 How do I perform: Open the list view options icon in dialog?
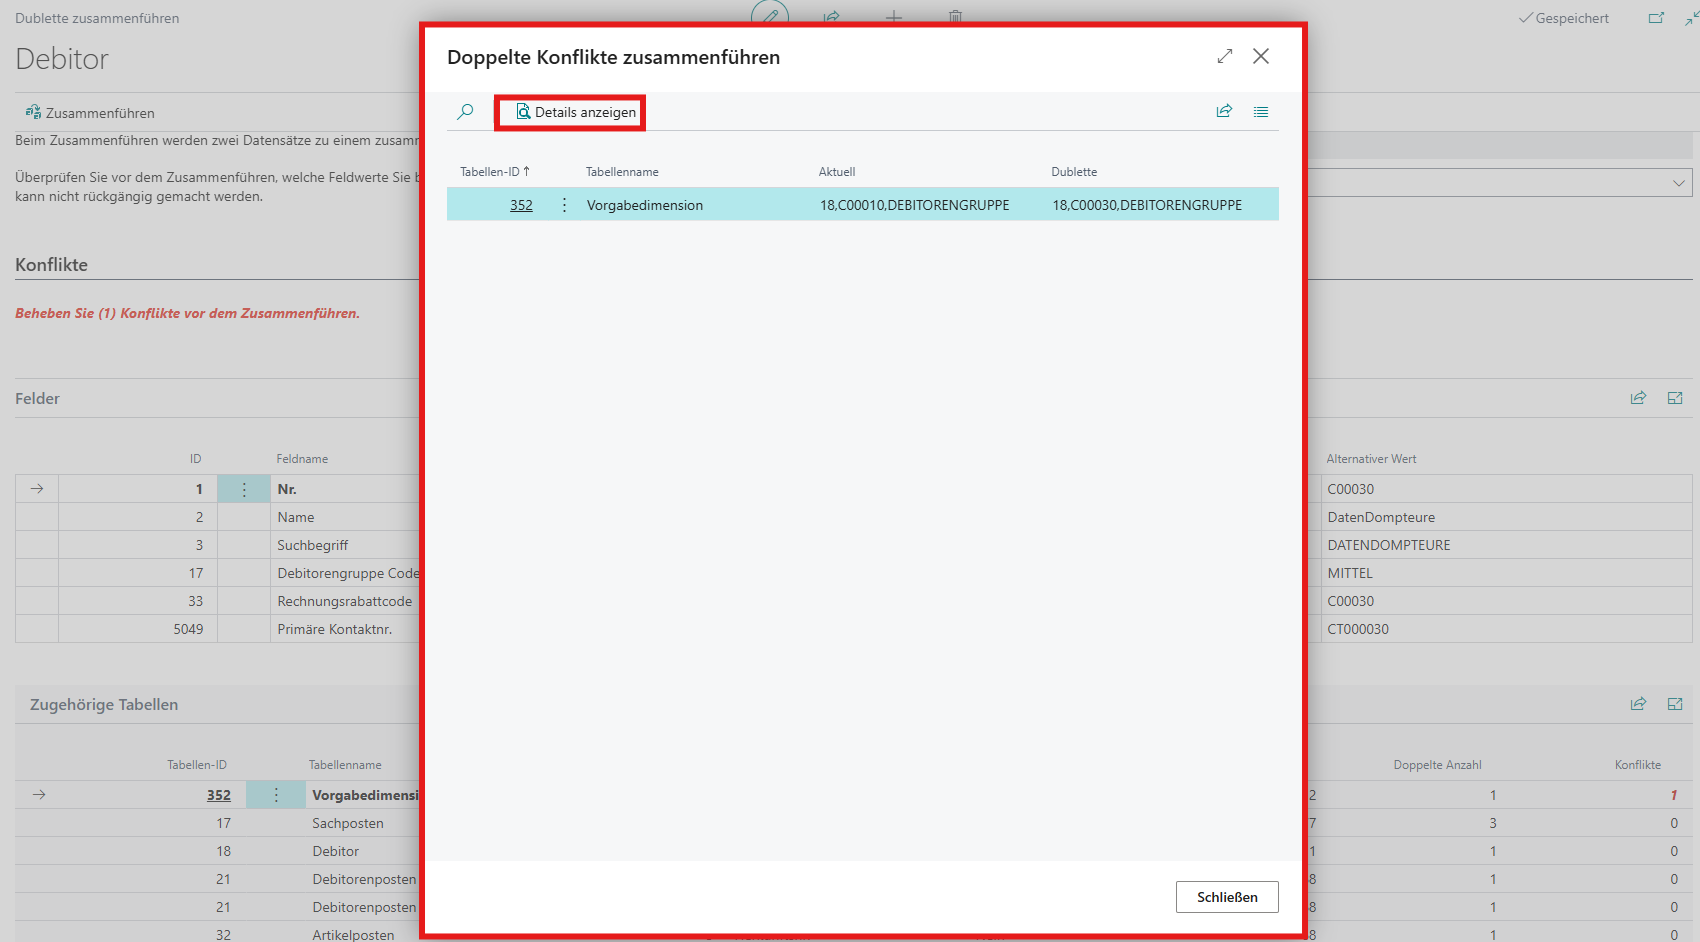[x=1261, y=112]
